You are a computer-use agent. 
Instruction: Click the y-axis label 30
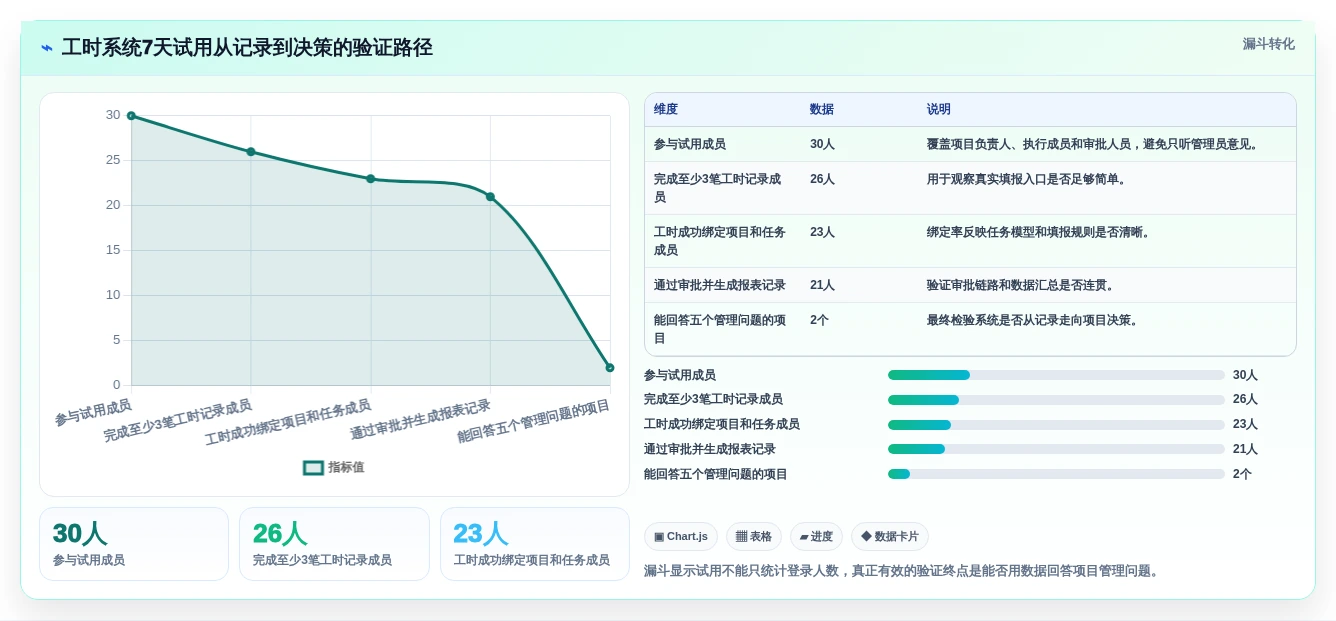[113, 115]
